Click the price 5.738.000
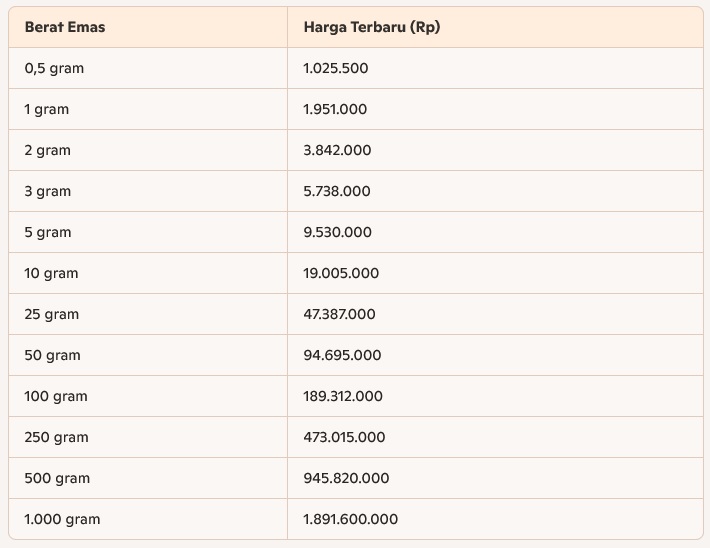The height and width of the screenshot is (548, 710). (x=337, y=191)
